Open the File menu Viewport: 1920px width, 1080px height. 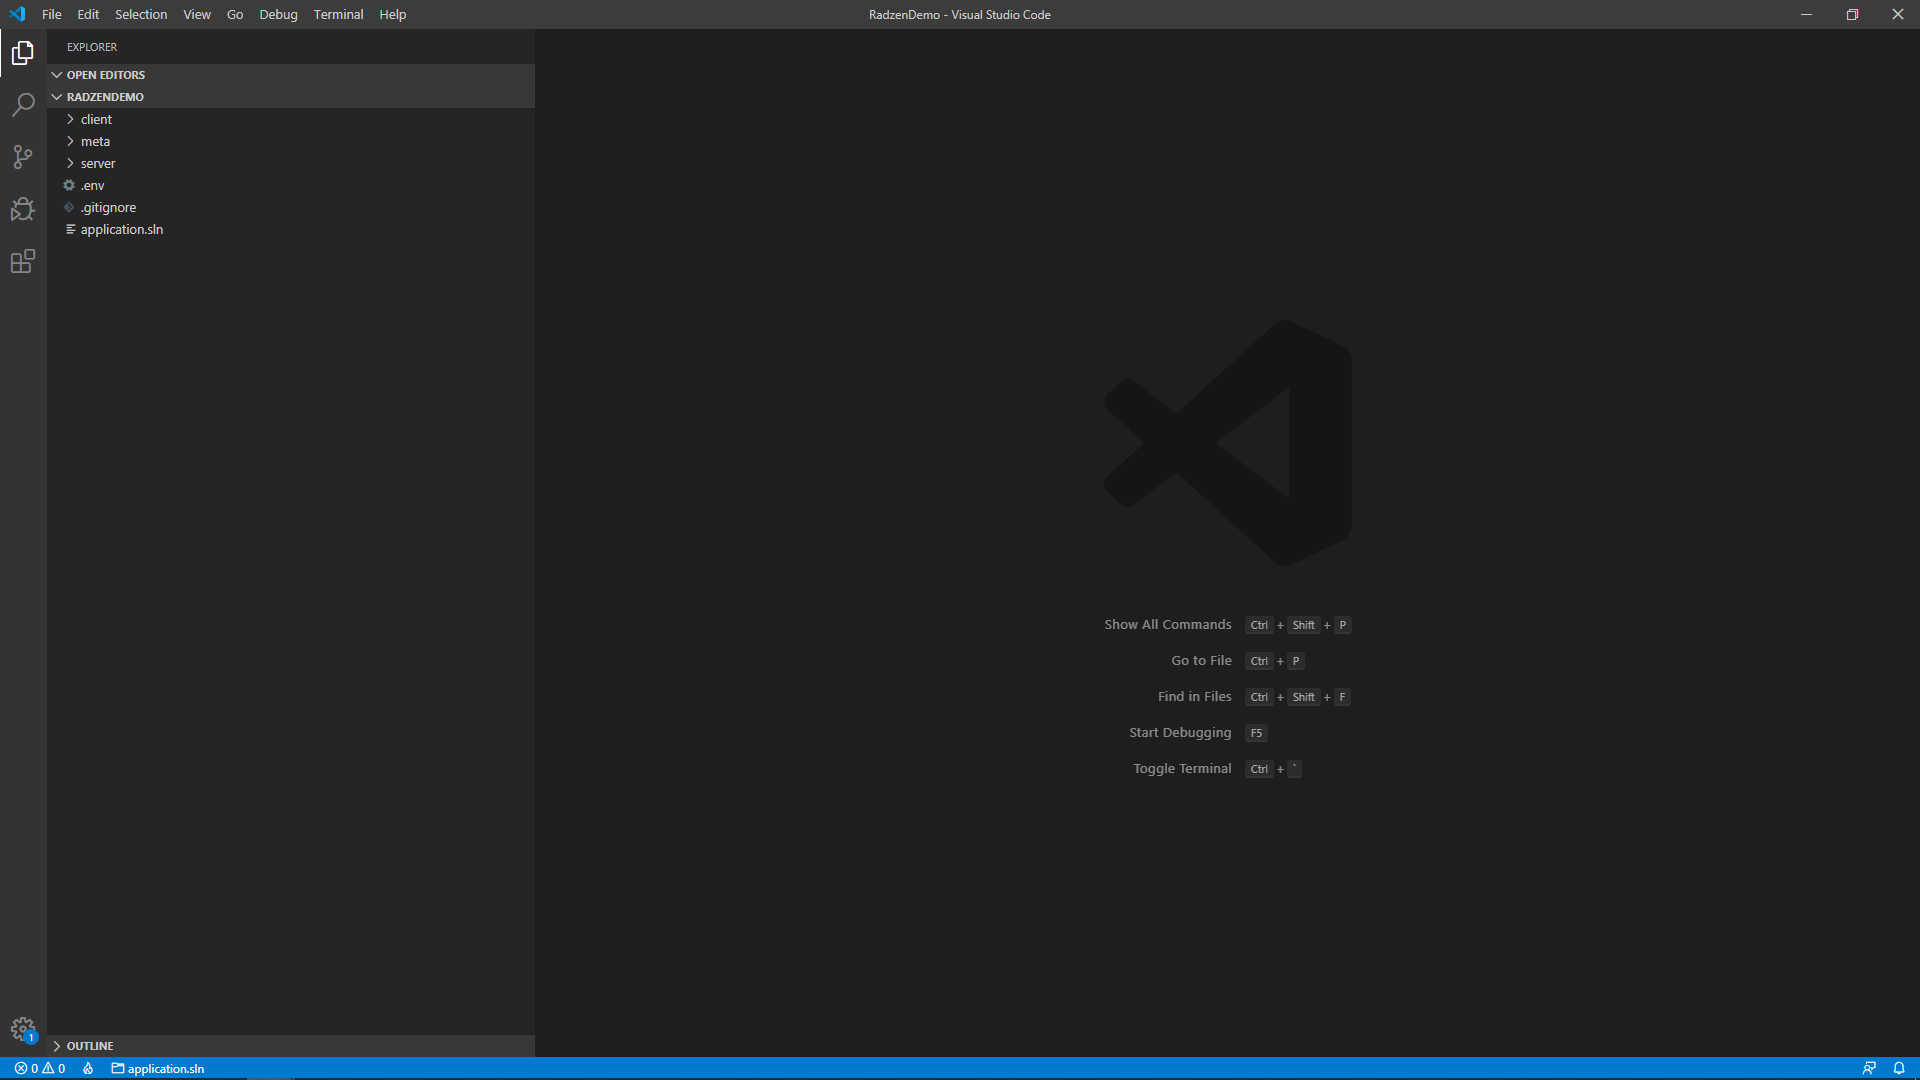click(x=52, y=14)
